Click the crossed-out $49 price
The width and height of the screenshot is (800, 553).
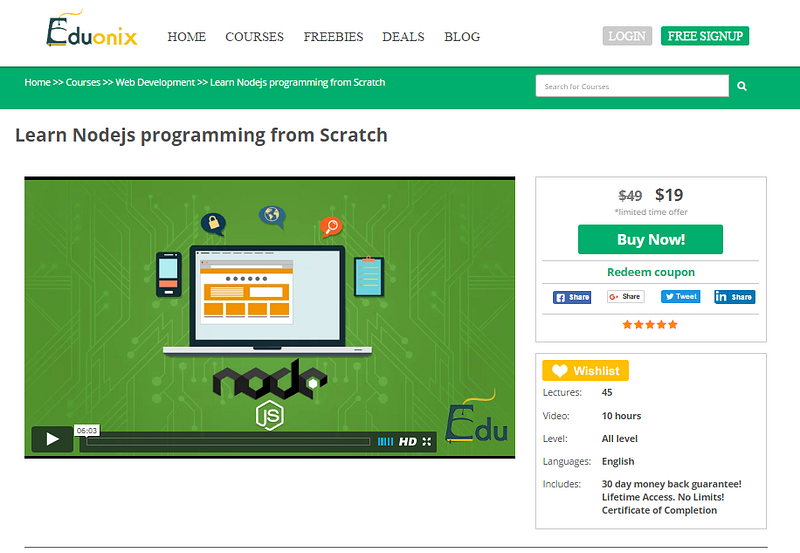coord(630,196)
